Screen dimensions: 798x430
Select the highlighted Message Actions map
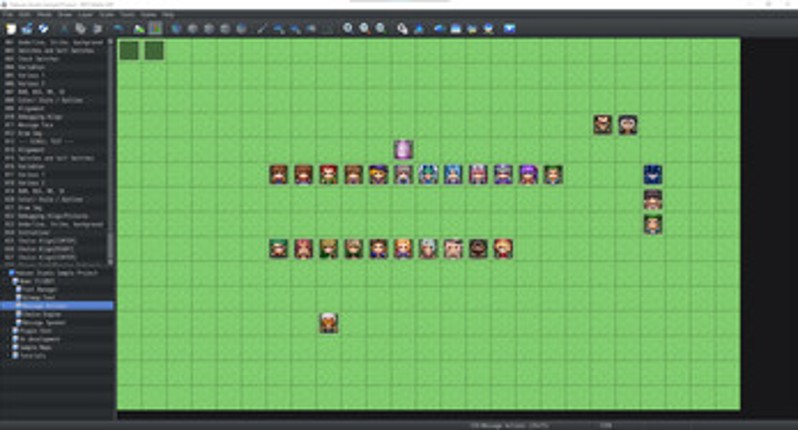click(57, 306)
